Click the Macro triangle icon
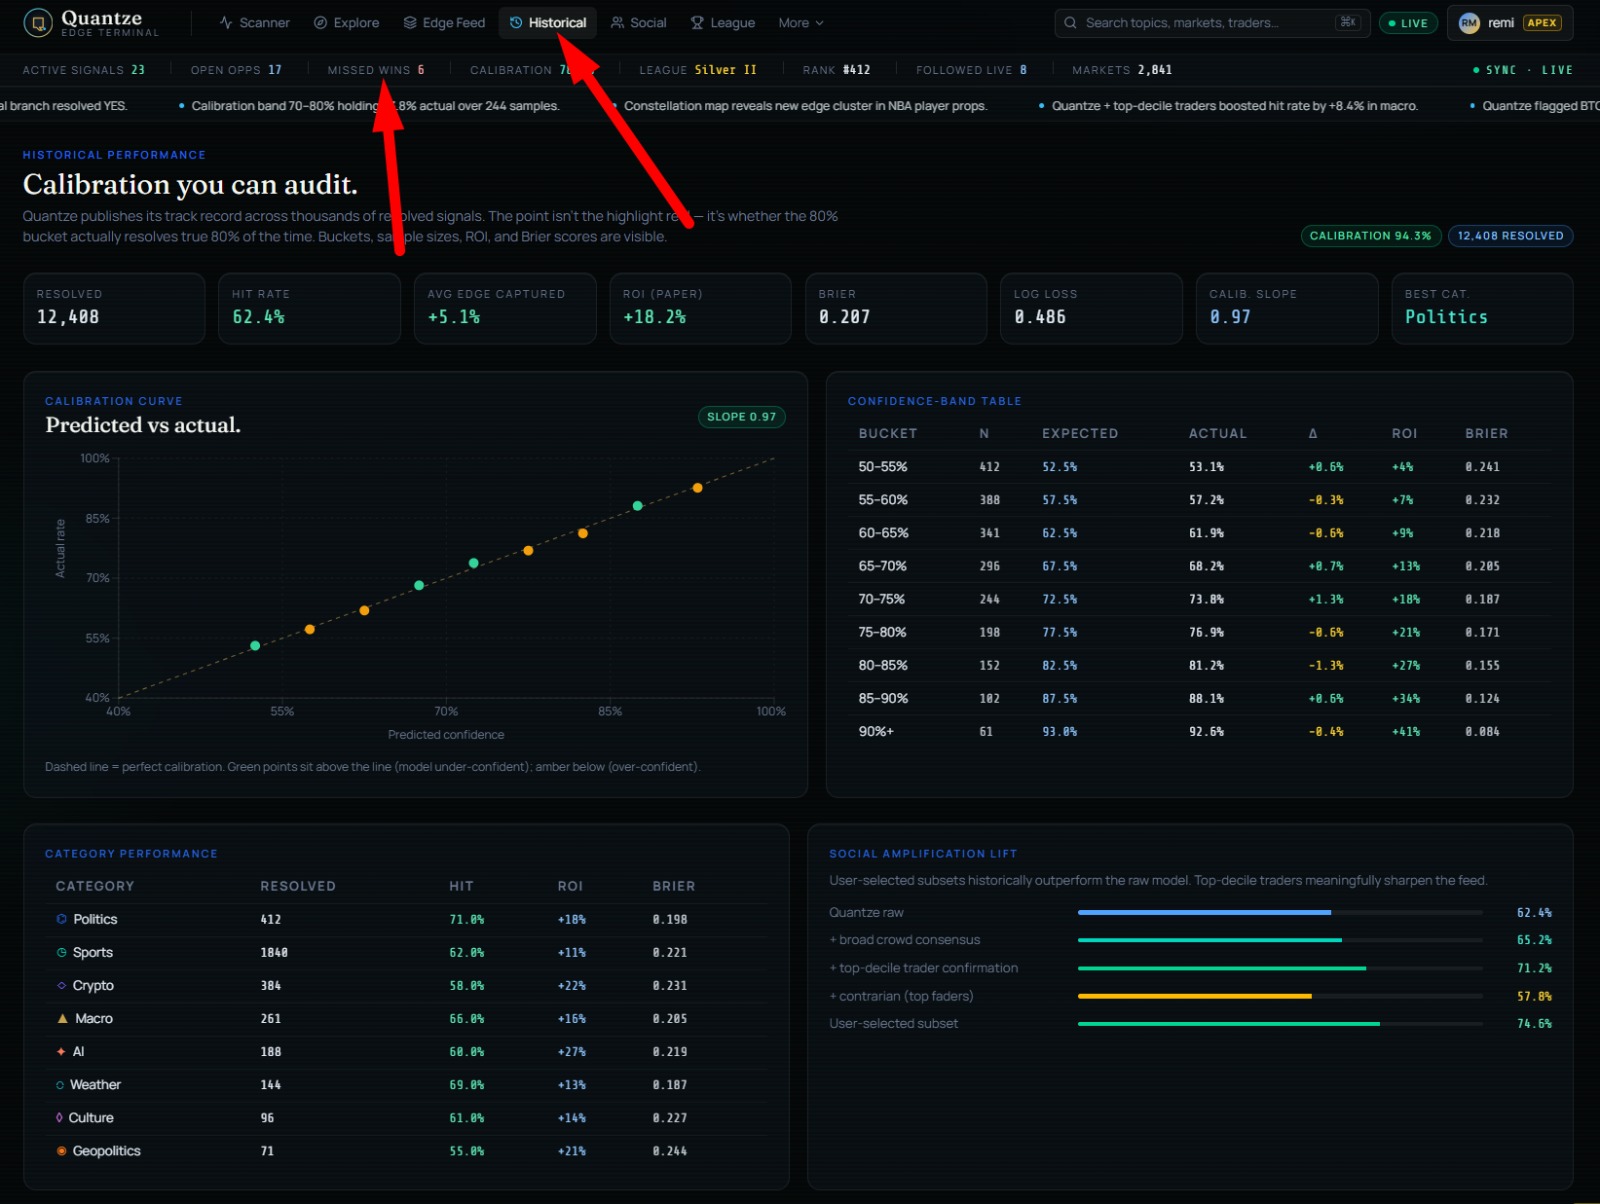 pos(63,1019)
